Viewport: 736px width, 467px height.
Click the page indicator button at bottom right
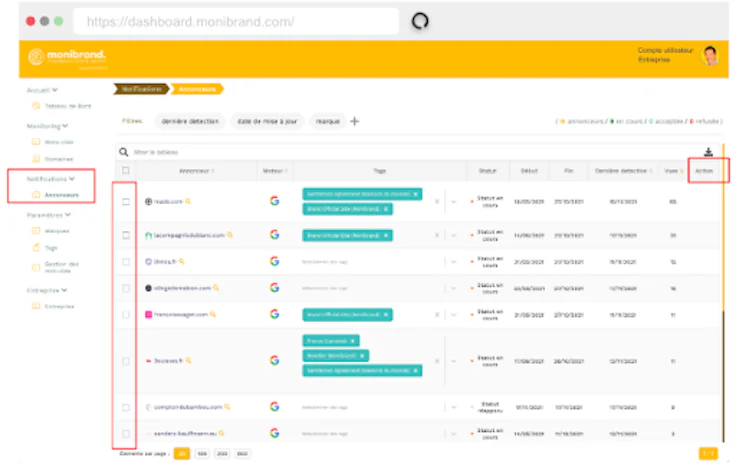[708, 453]
